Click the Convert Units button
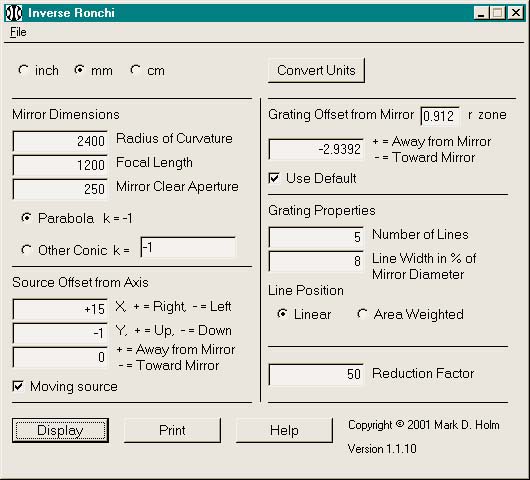This screenshot has width=530, height=480. pos(316,70)
